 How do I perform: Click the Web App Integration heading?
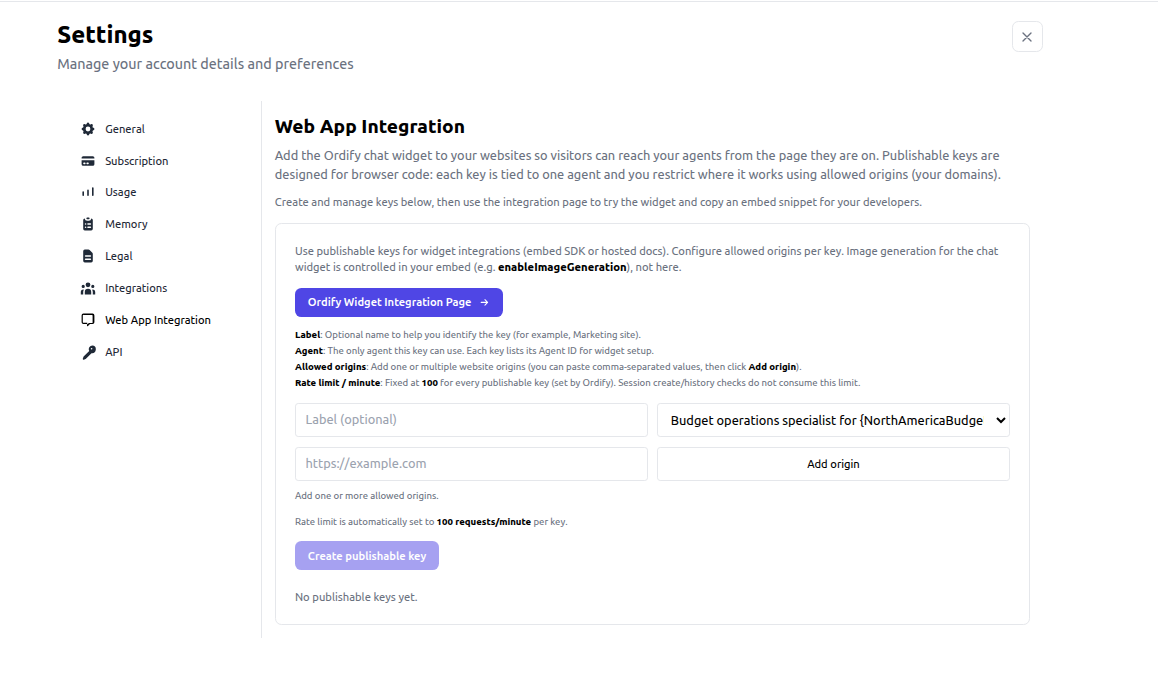pos(369,127)
